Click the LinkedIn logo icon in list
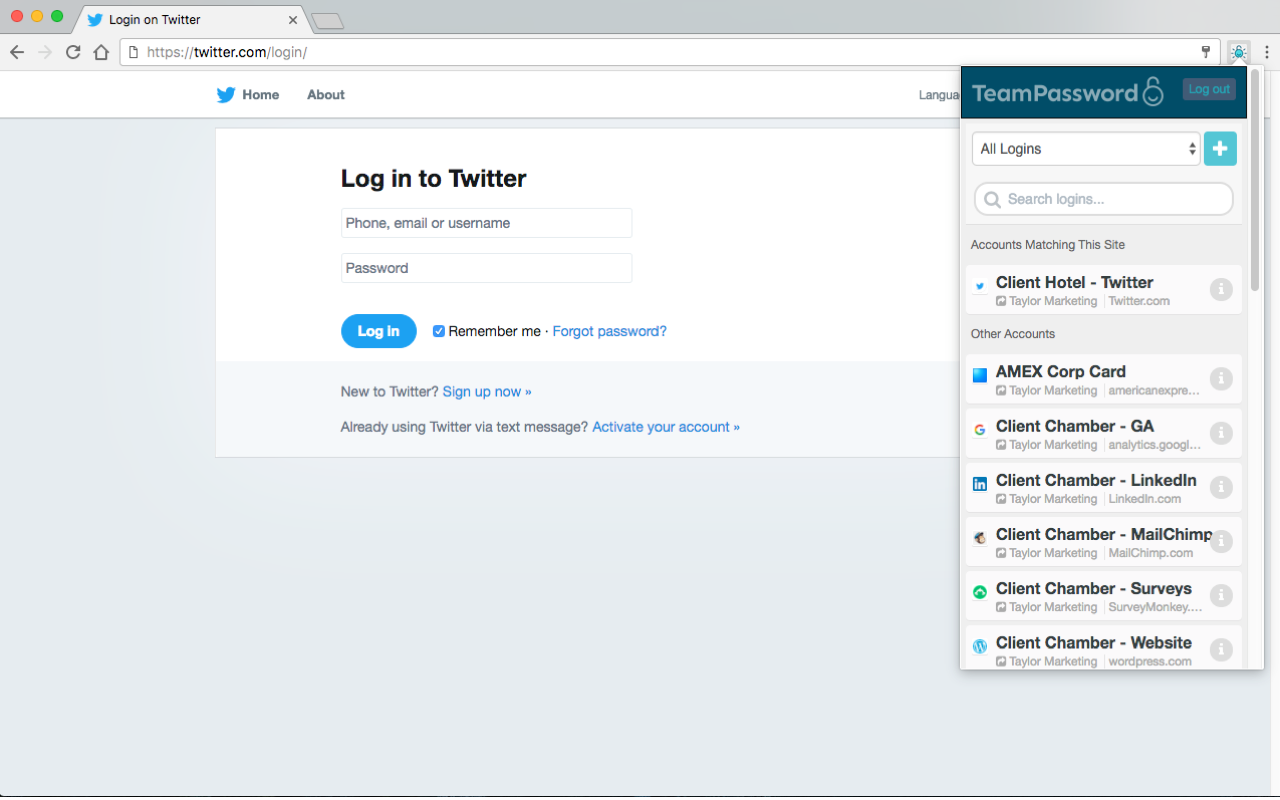 [x=980, y=484]
